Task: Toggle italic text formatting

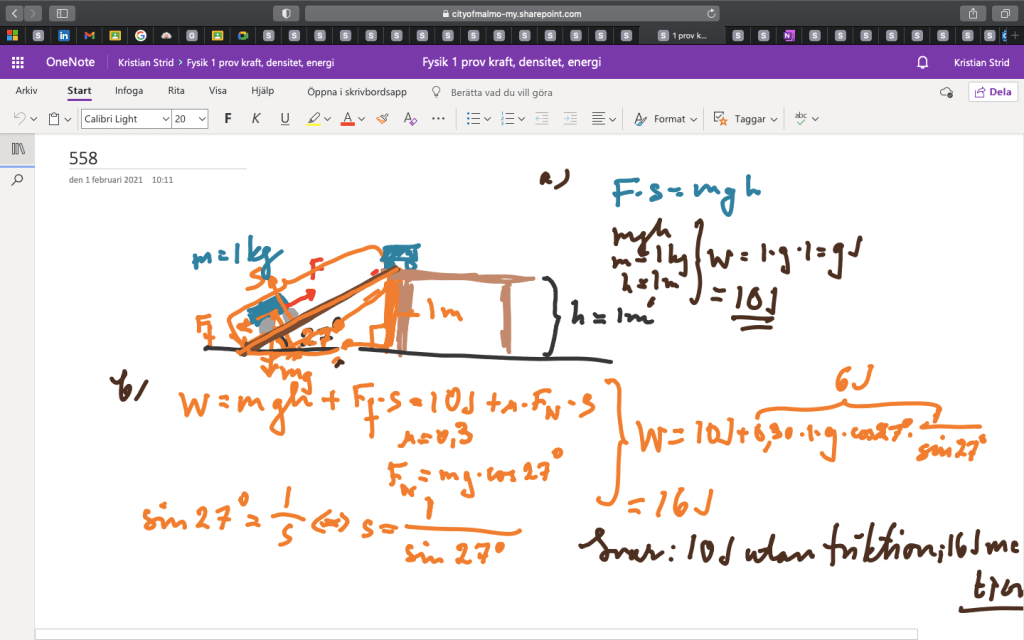Action: [x=256, y=118]
